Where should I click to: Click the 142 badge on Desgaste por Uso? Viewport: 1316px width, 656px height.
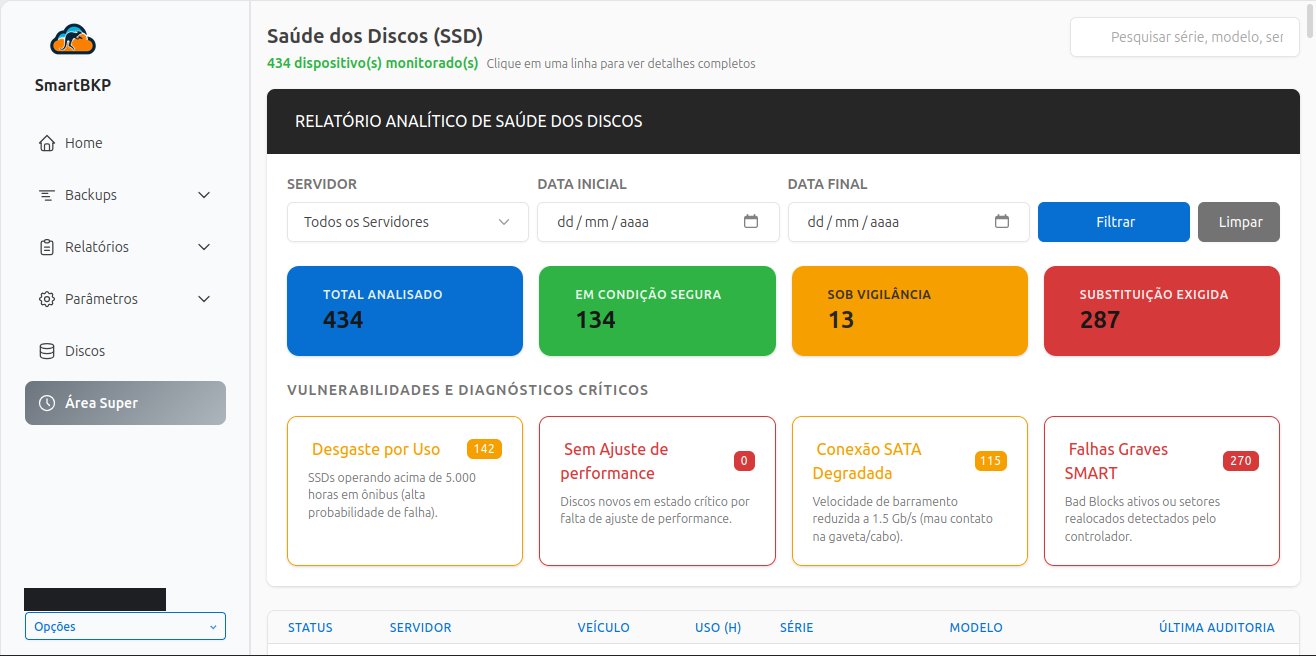click(484, 449)
